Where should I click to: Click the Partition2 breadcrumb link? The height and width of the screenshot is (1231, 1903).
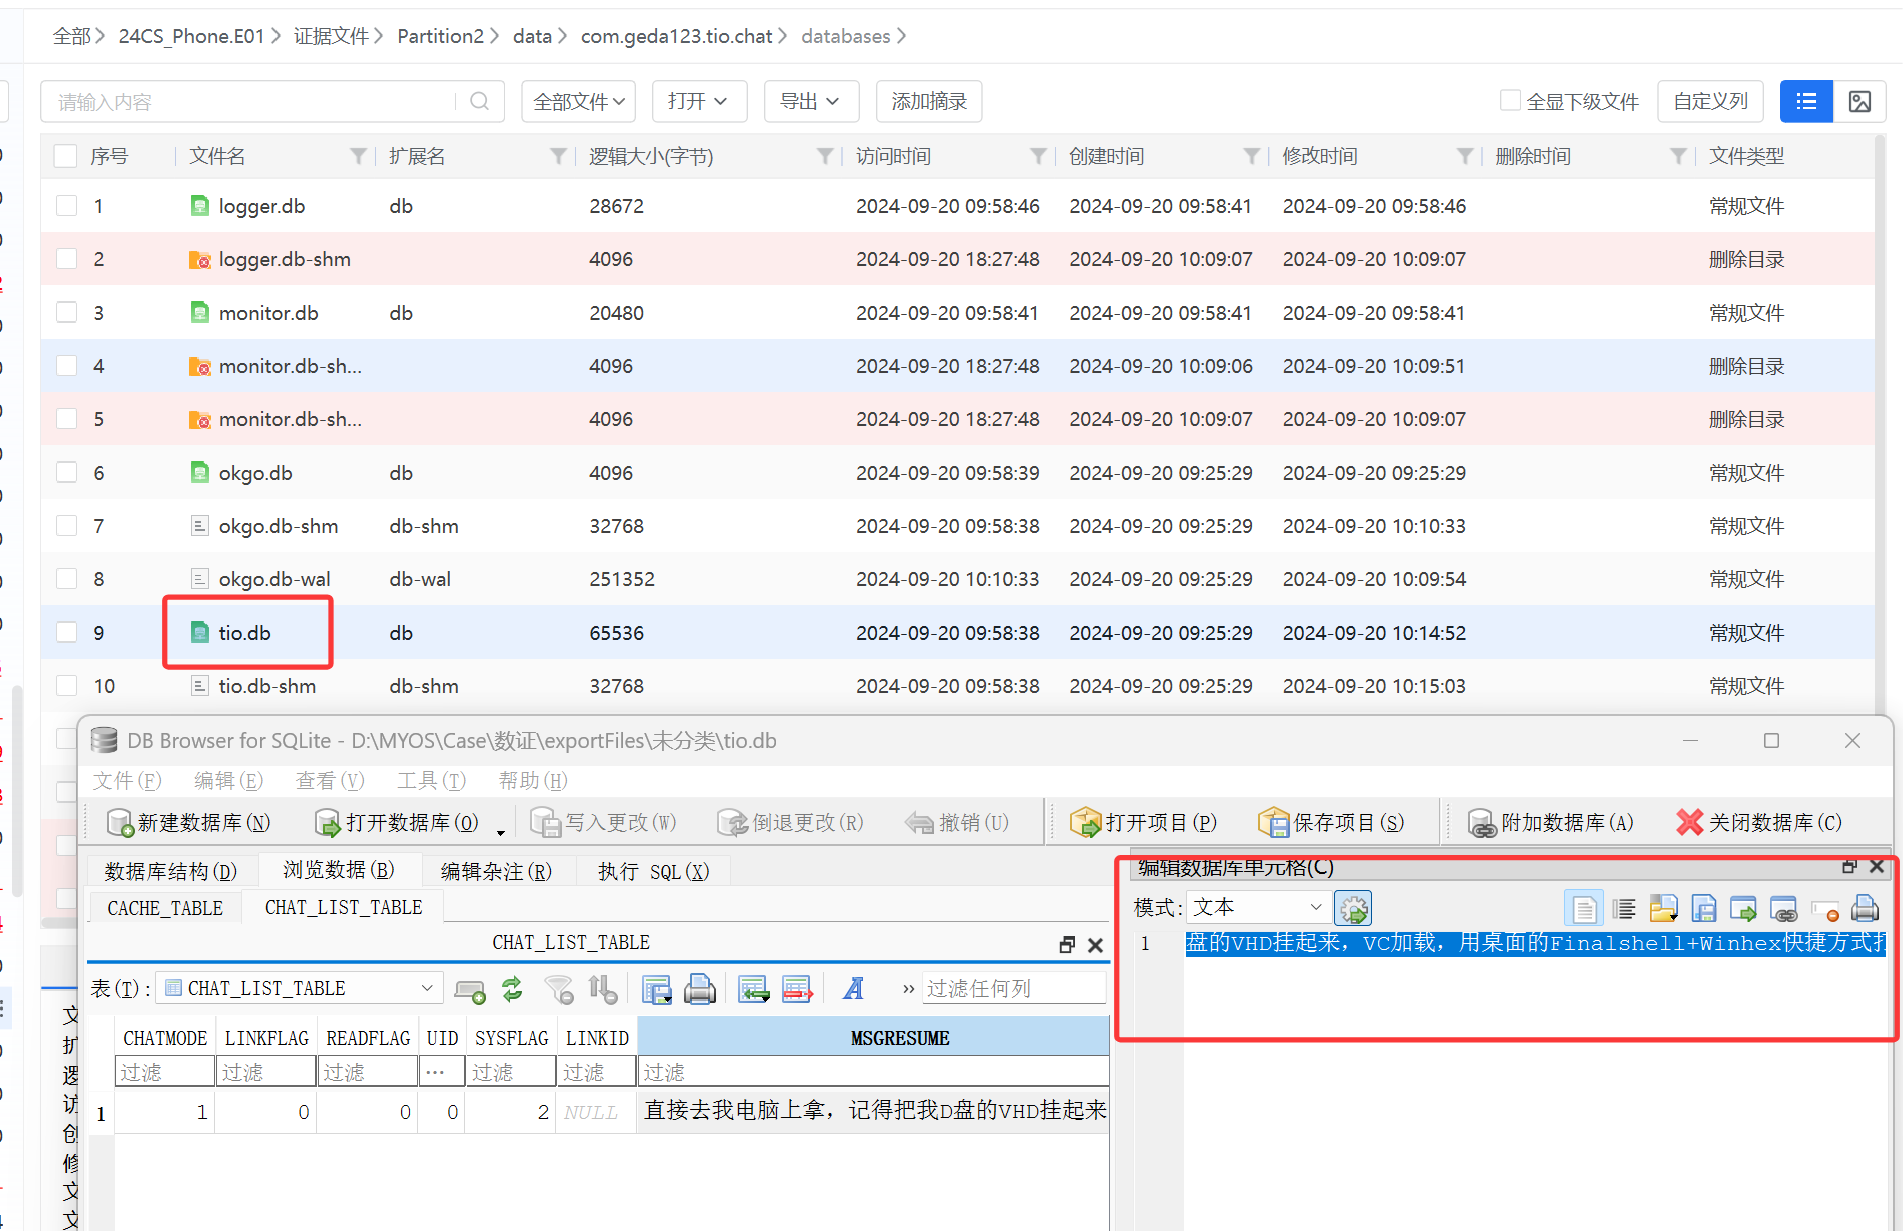coord(440,36)
